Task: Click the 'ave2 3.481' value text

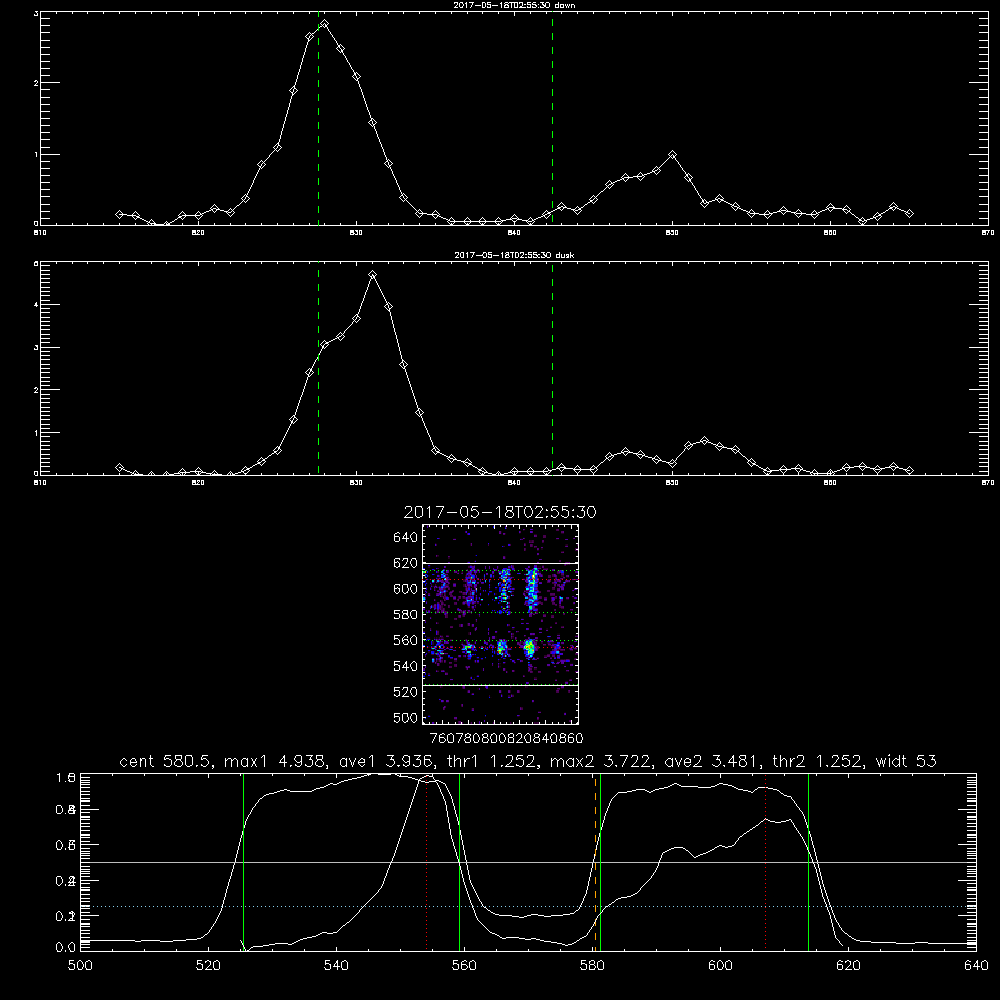Action: [x=713, y=761]
